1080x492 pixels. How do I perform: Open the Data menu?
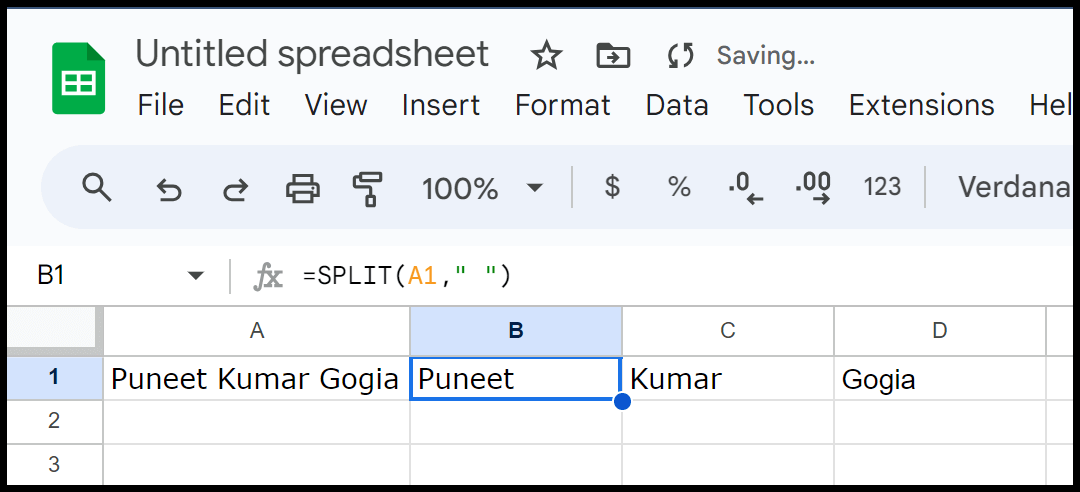point(676,105)
